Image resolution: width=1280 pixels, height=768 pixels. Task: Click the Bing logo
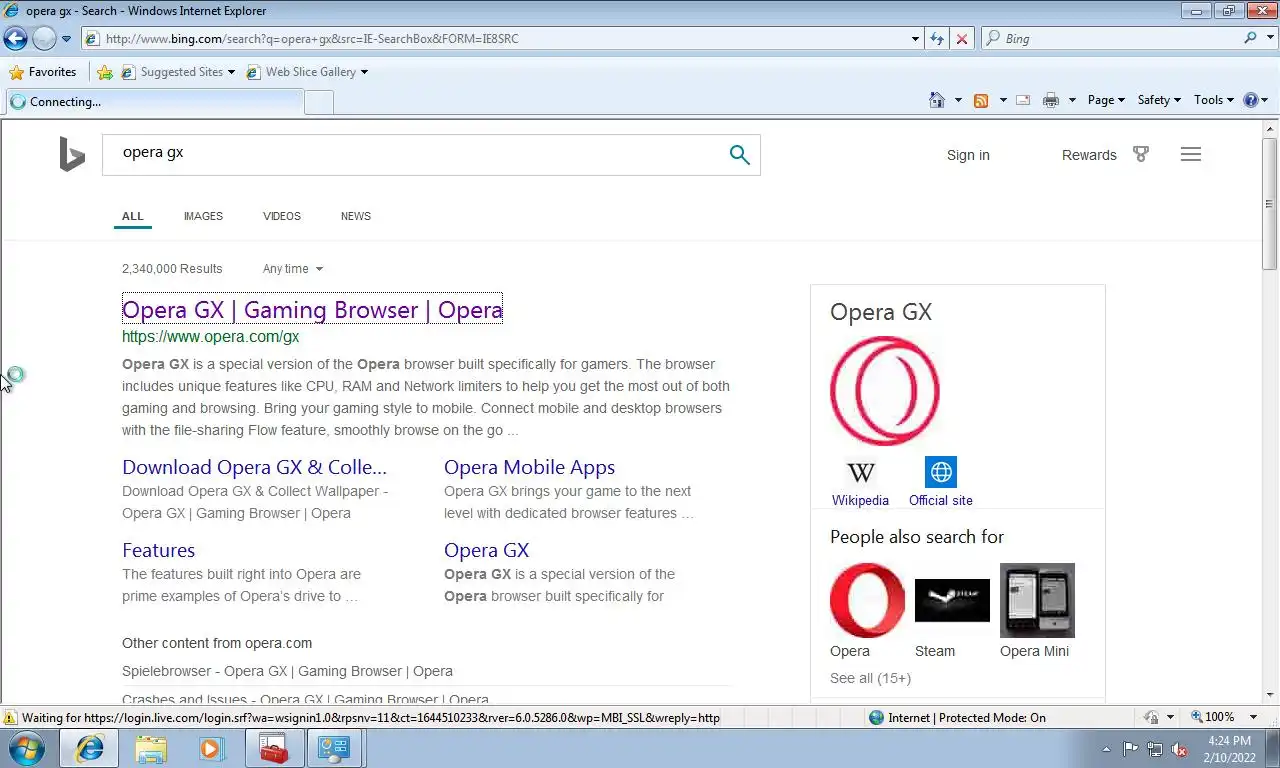point(72,155)
